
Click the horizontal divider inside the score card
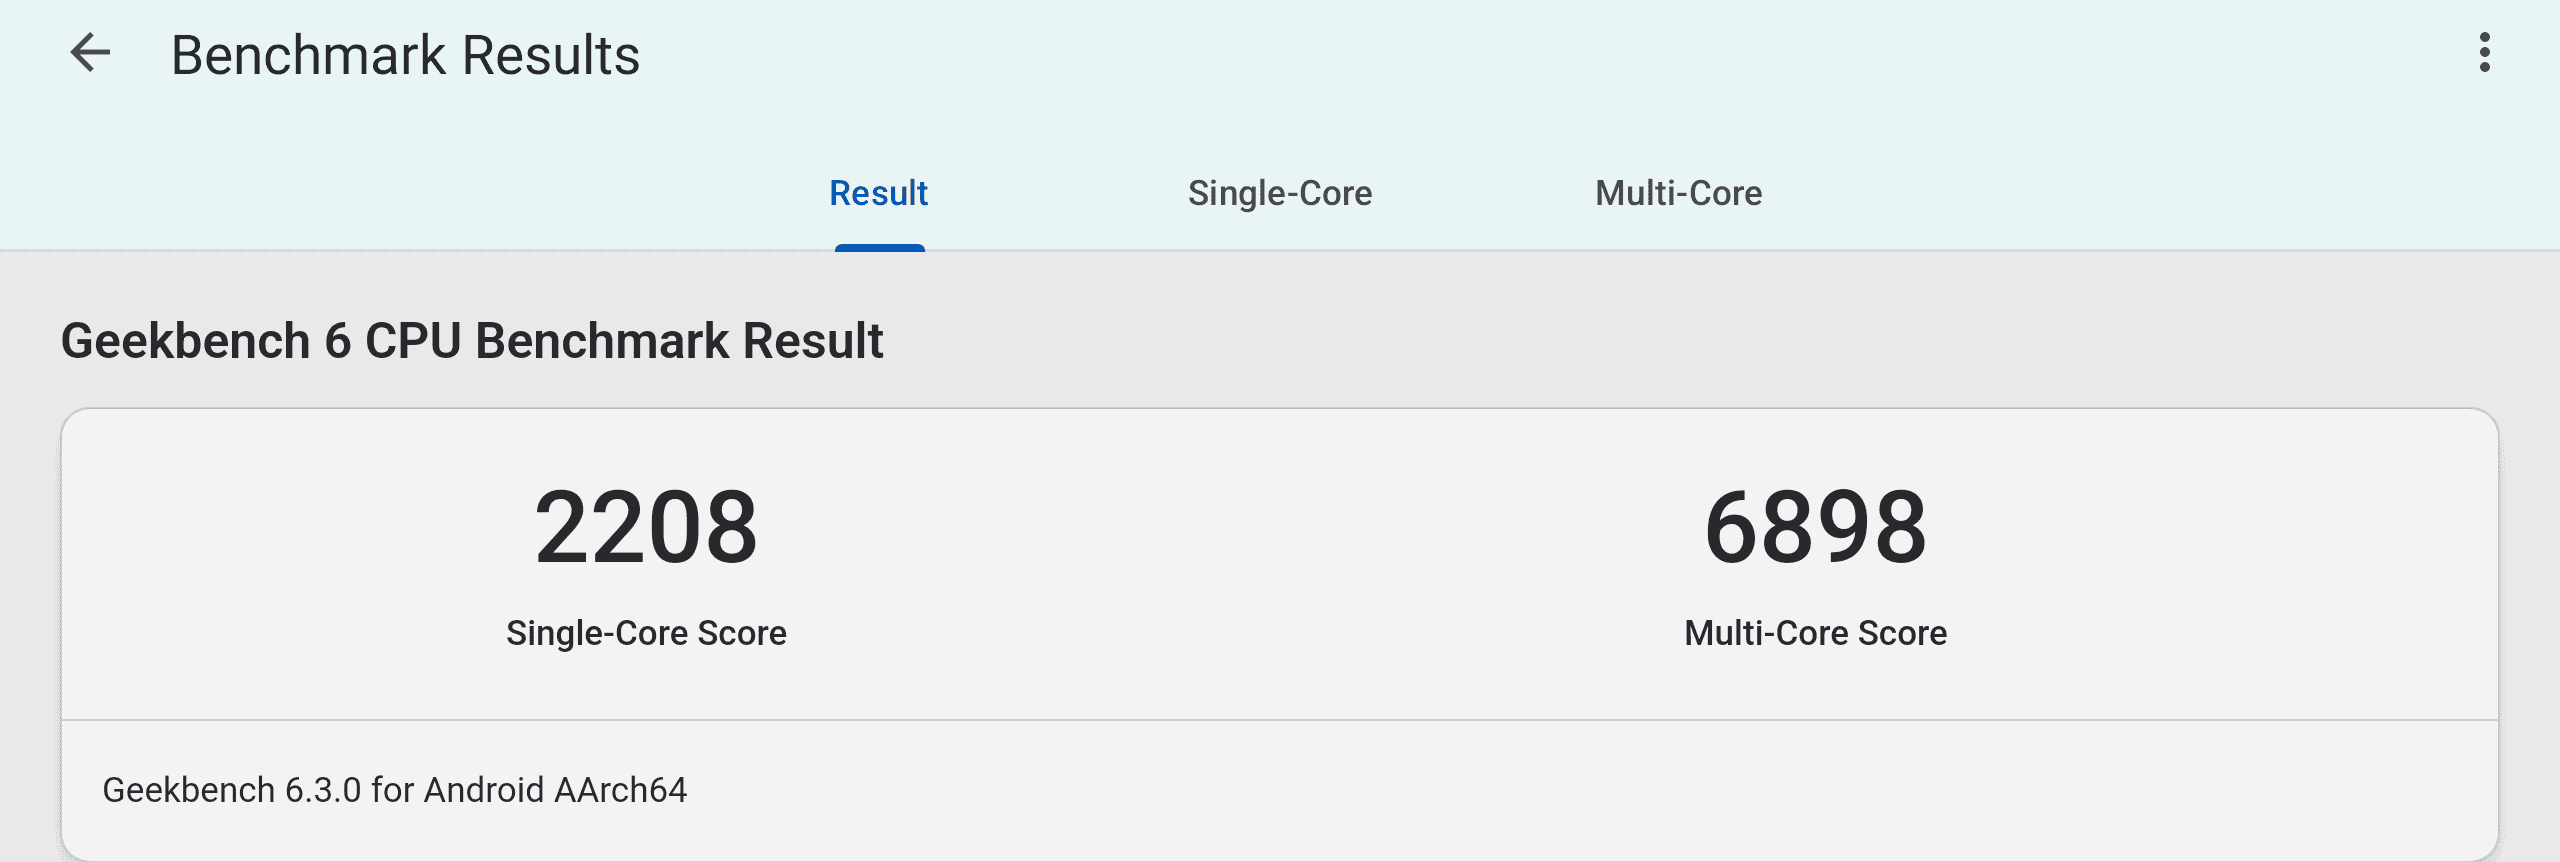1280,720
